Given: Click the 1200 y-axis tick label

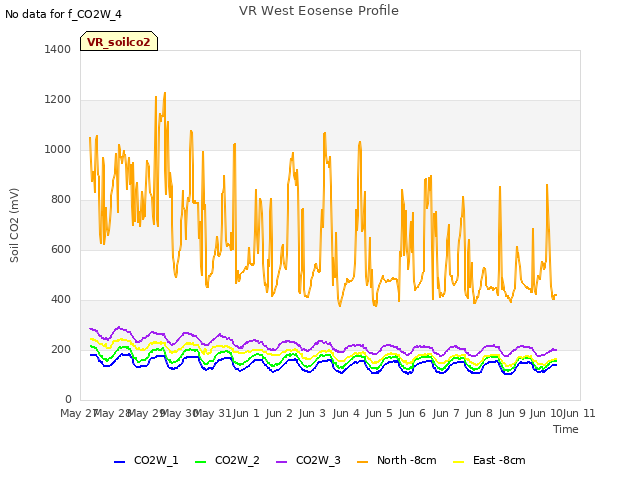Looking at the screenshot, I should coord(58,100).
